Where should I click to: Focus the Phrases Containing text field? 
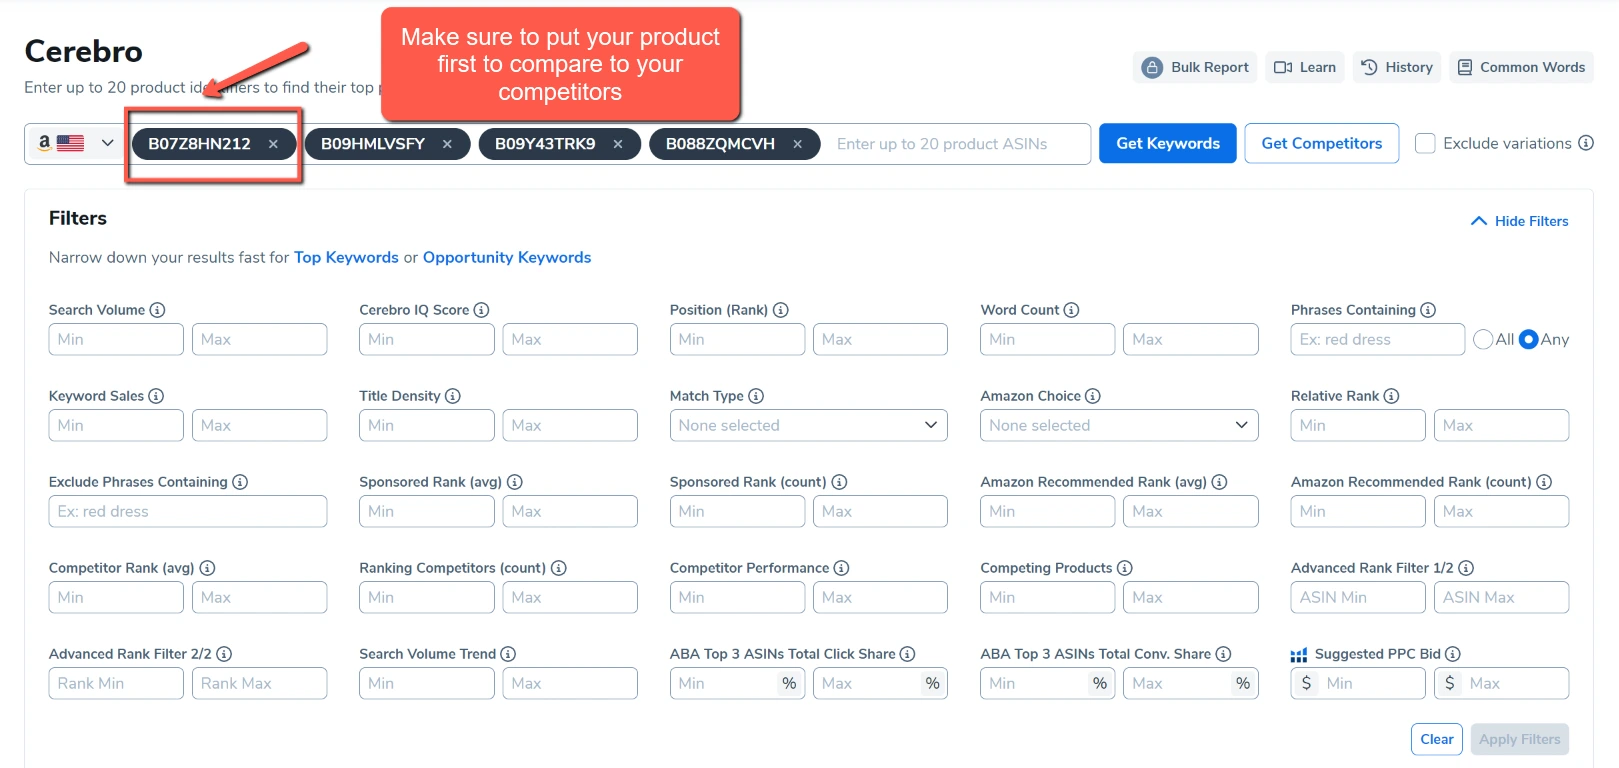coord(1378,339)
